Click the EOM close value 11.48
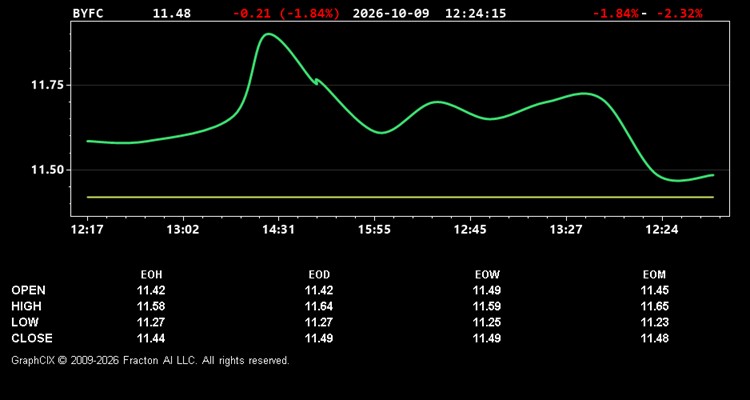Viewport: 750px width, 400px height. click(655, 338)
